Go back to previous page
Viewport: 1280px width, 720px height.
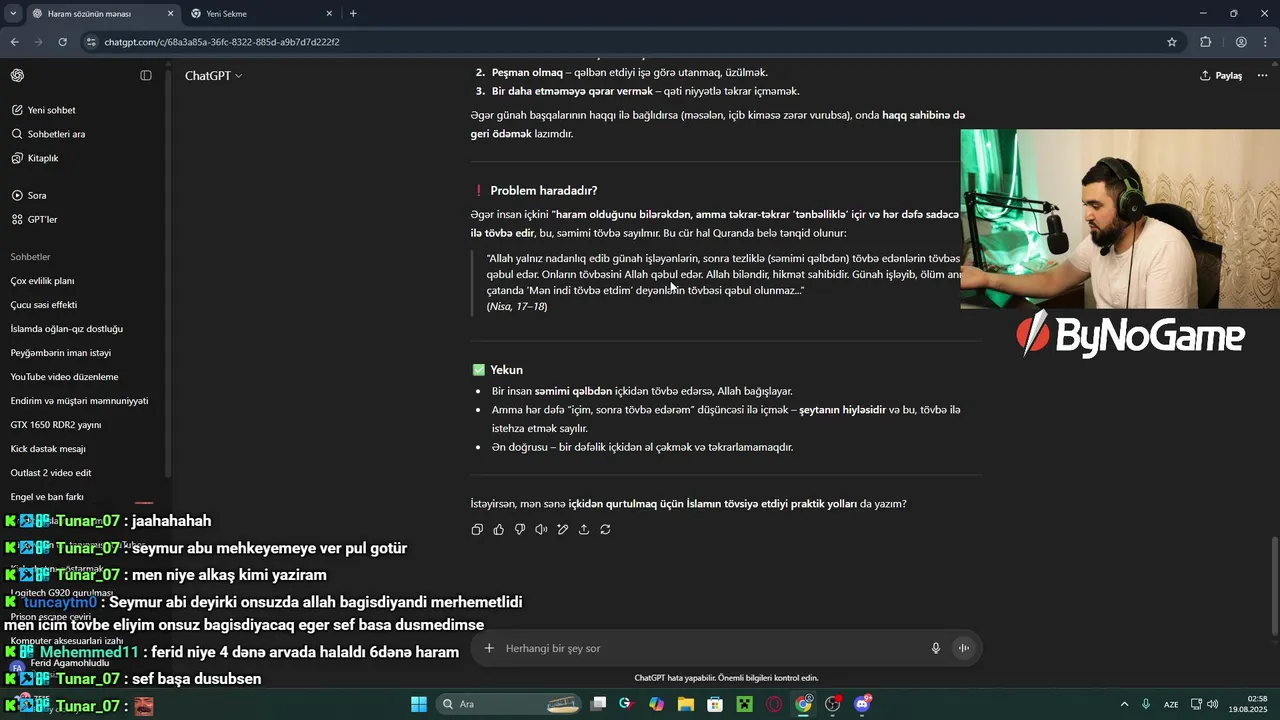pyautogui.click(x=14, y=42)
